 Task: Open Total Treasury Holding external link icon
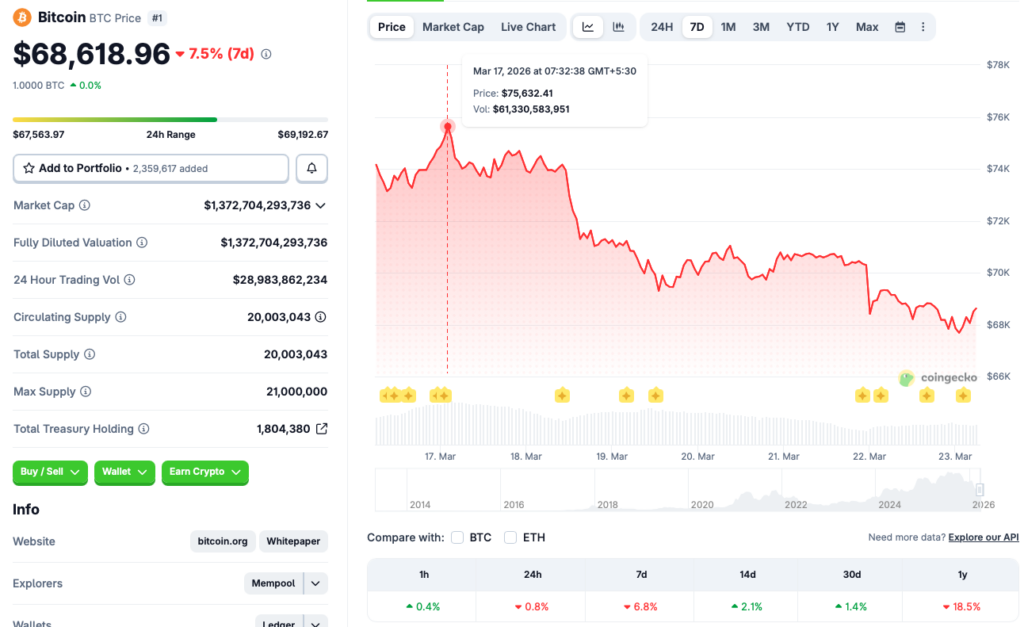(321, 428)
